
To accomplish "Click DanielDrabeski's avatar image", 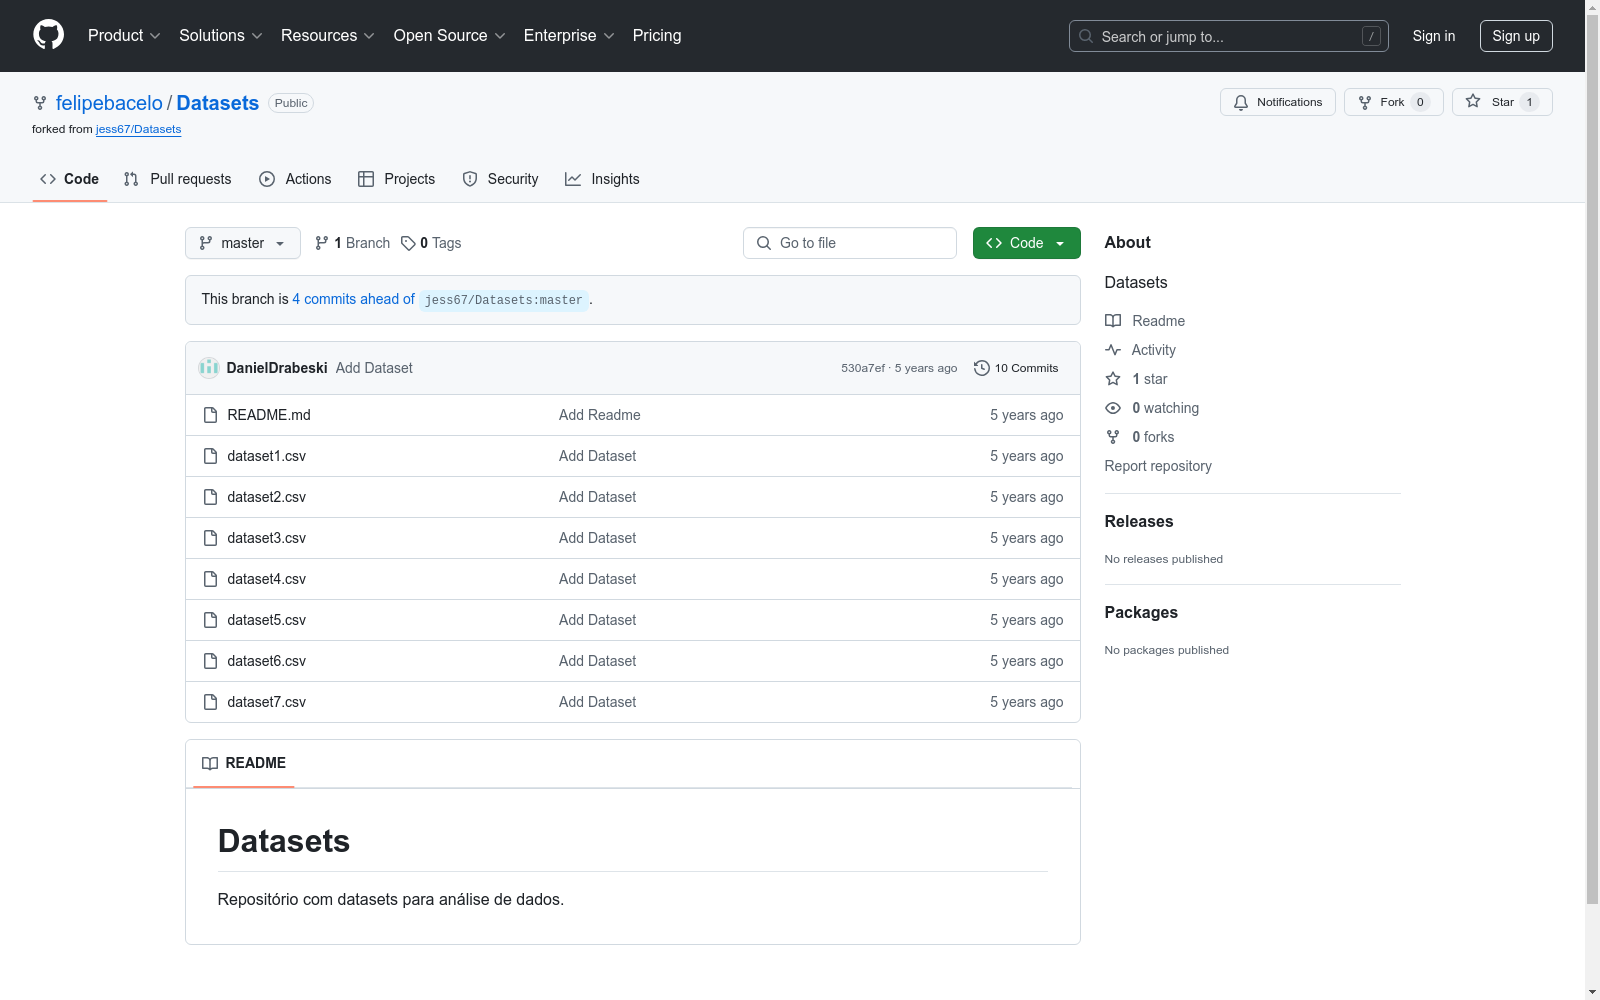I will pos(209,368).
